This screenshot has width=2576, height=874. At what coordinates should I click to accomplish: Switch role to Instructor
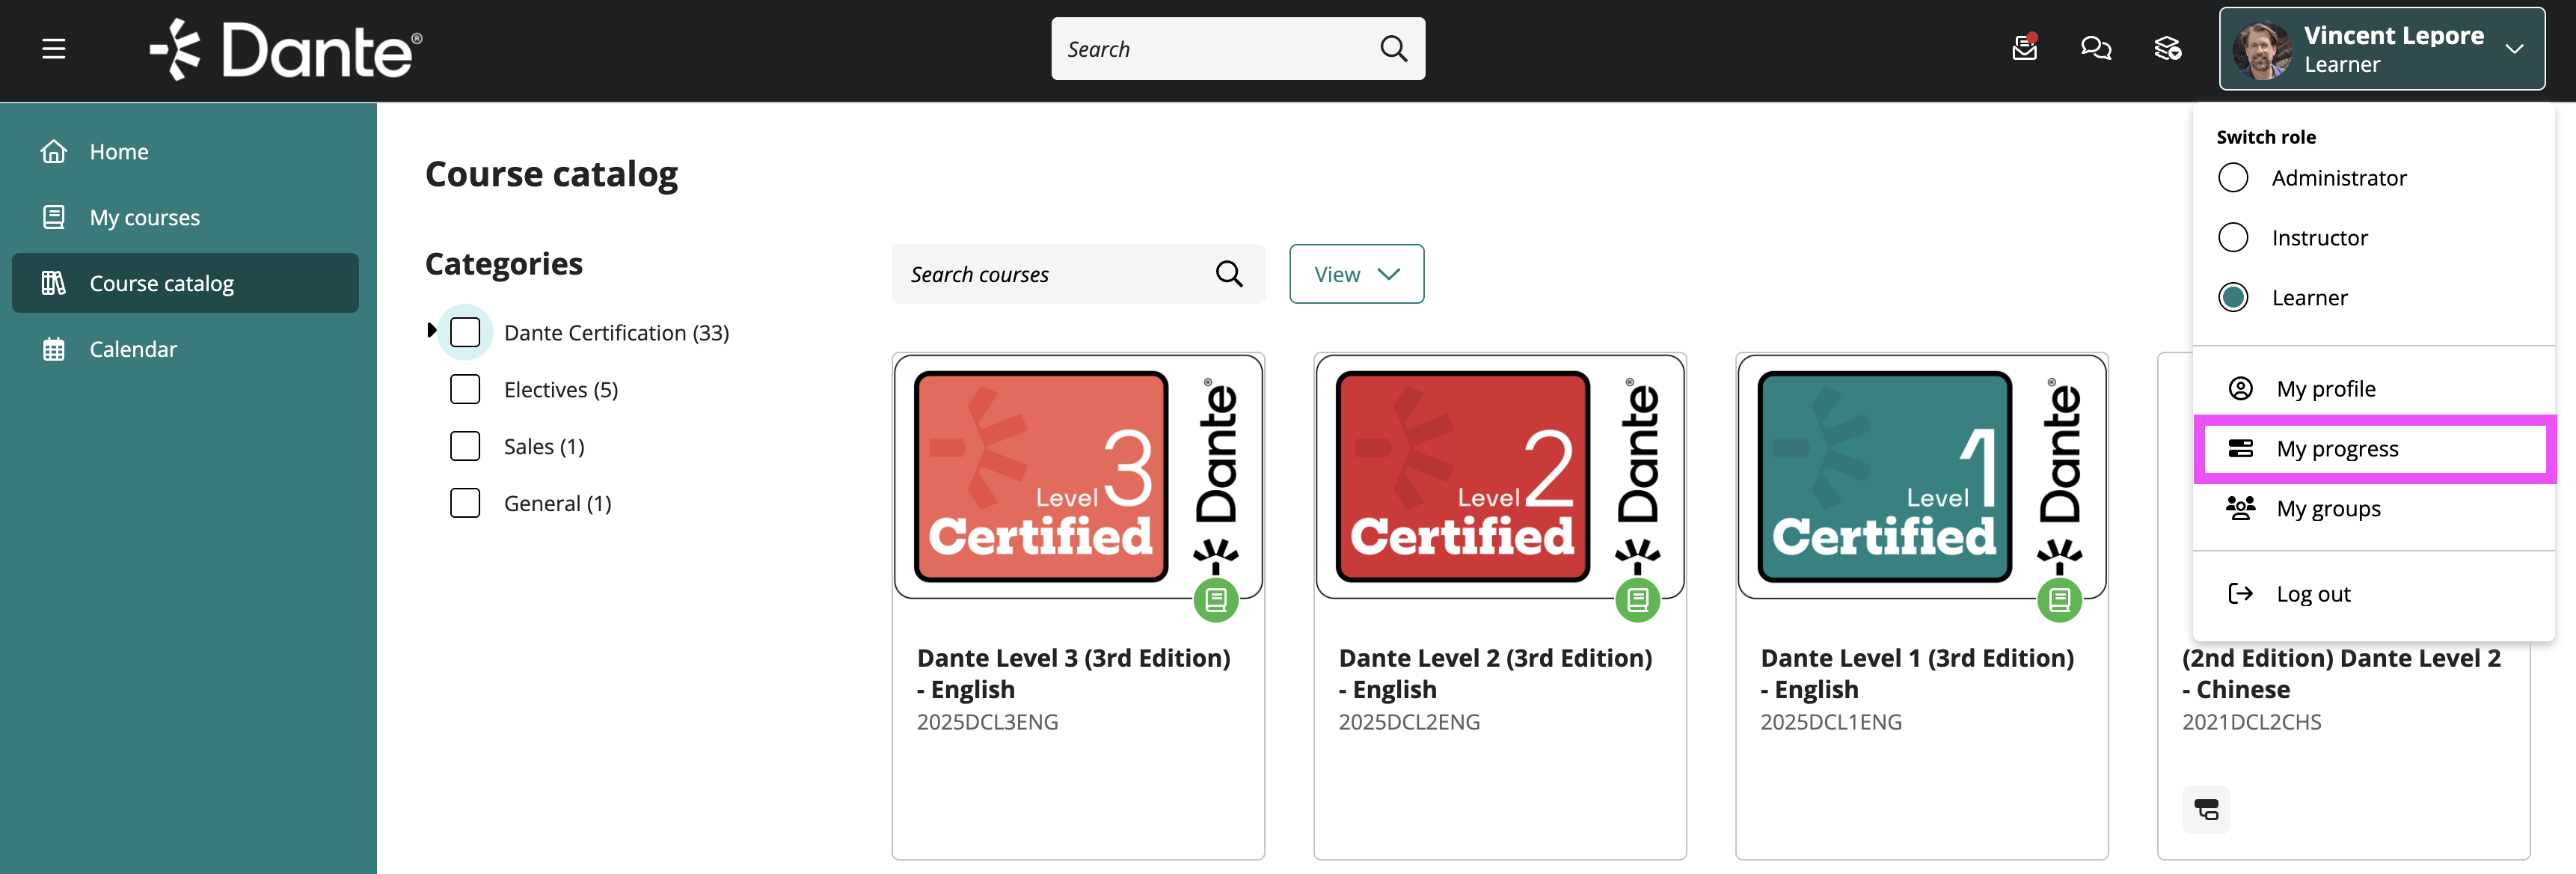coord(2233,238)
